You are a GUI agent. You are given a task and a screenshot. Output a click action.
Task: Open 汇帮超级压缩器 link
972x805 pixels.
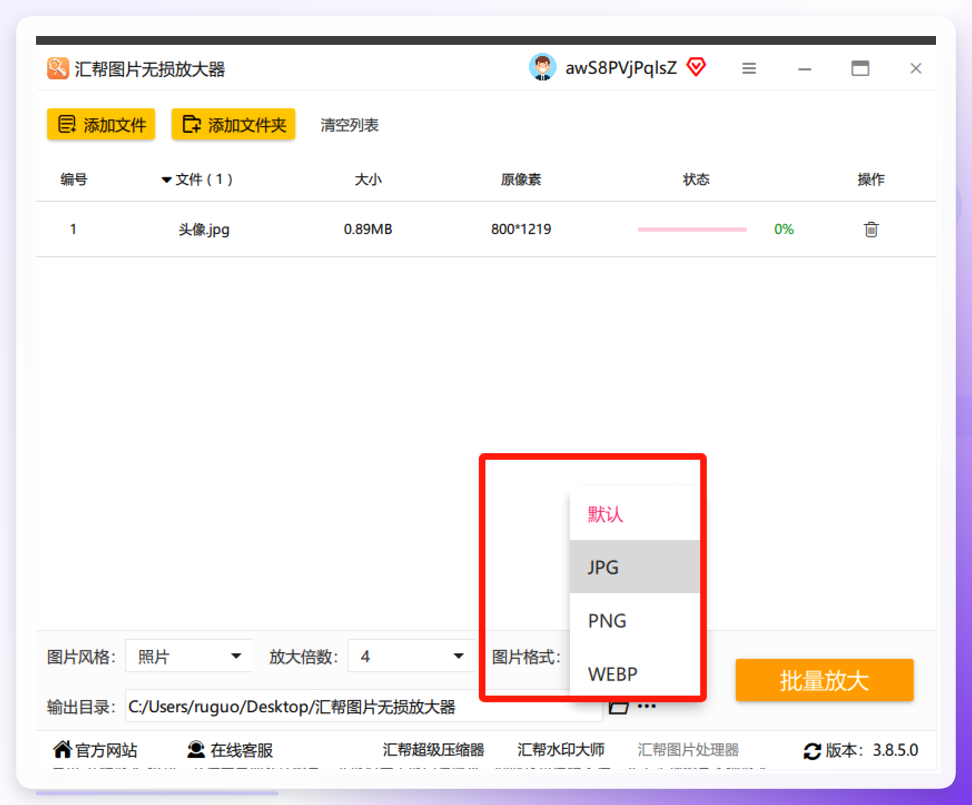click(x=433, y=750)
